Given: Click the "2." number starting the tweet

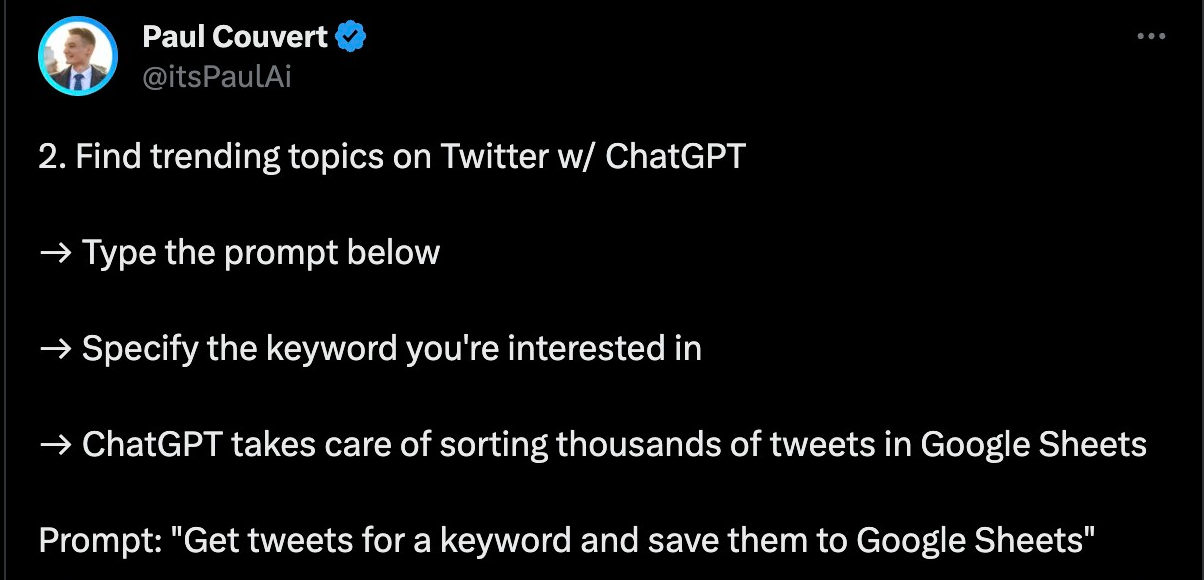Looking at the screenshot, I should (x=52, y=156).
